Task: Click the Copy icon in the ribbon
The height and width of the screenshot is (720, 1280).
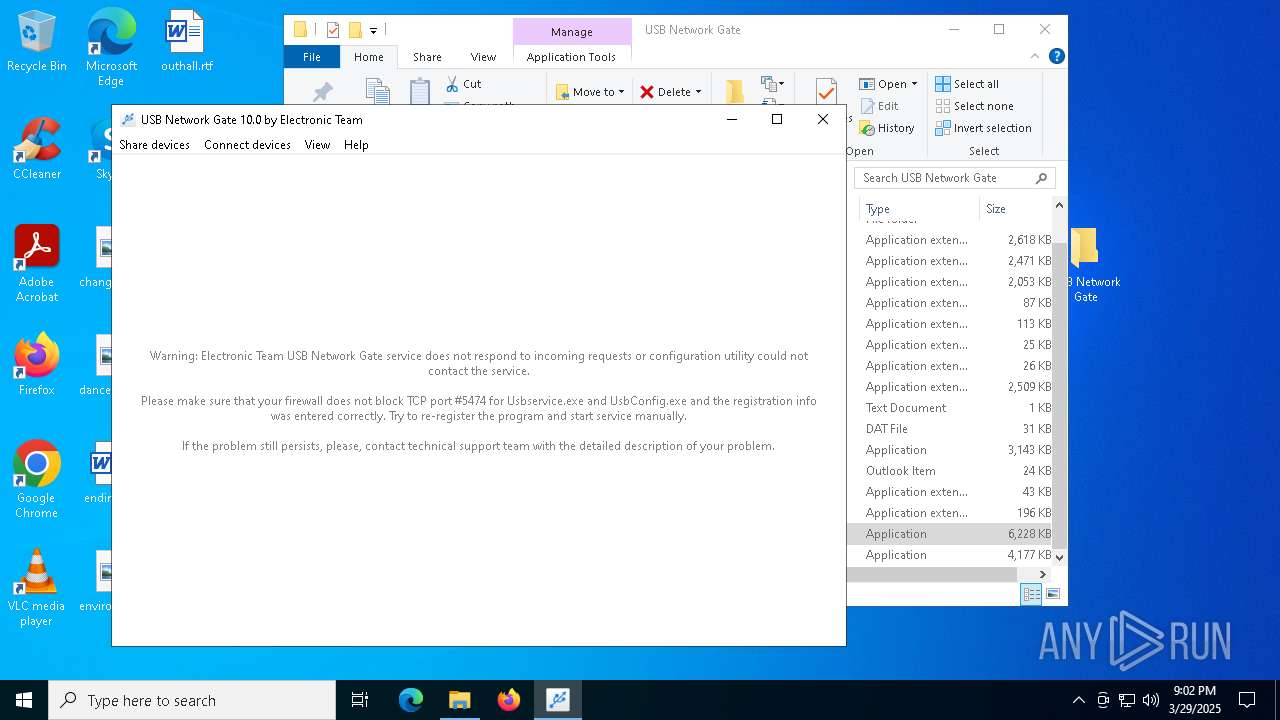Action: coord(377,91)
